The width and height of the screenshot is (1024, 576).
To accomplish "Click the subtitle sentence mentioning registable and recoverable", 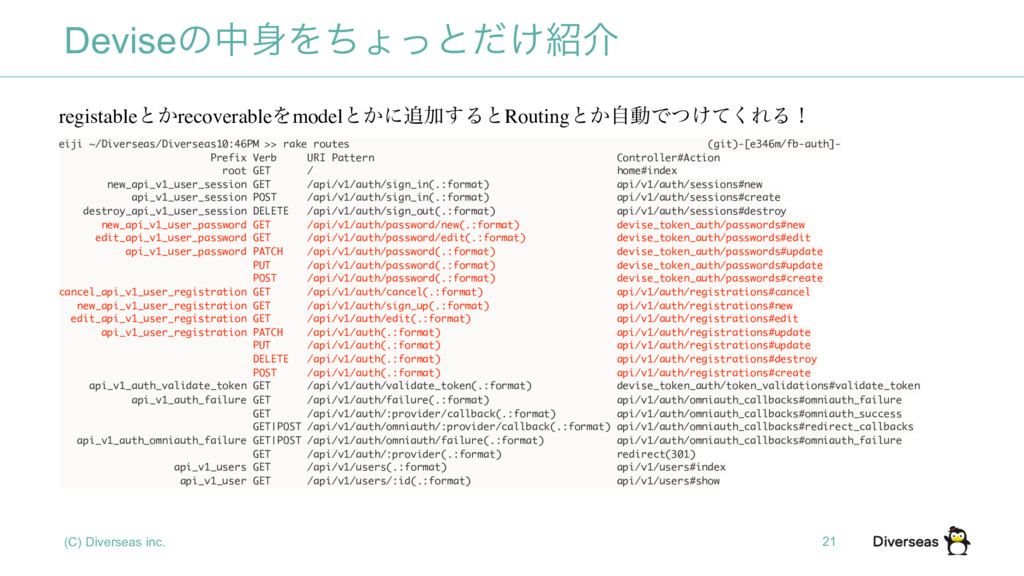I will click(x=434, y=116).
